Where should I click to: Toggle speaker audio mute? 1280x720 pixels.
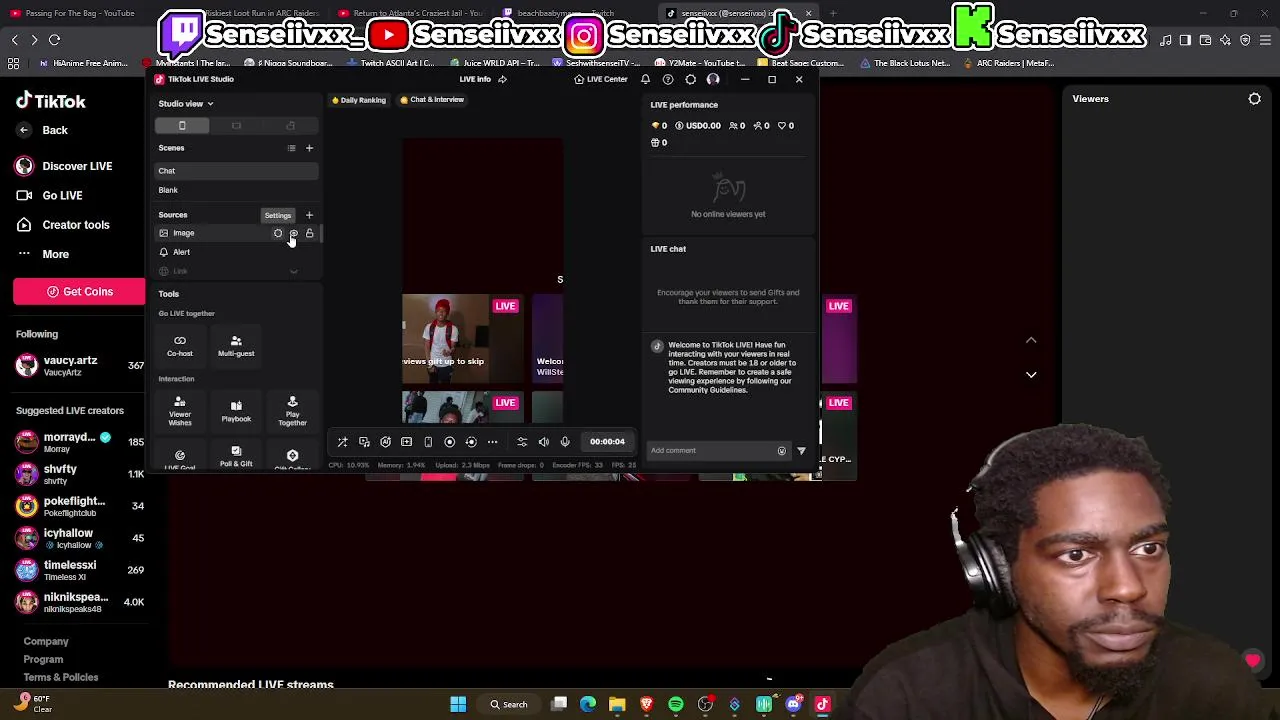(543, 442)
